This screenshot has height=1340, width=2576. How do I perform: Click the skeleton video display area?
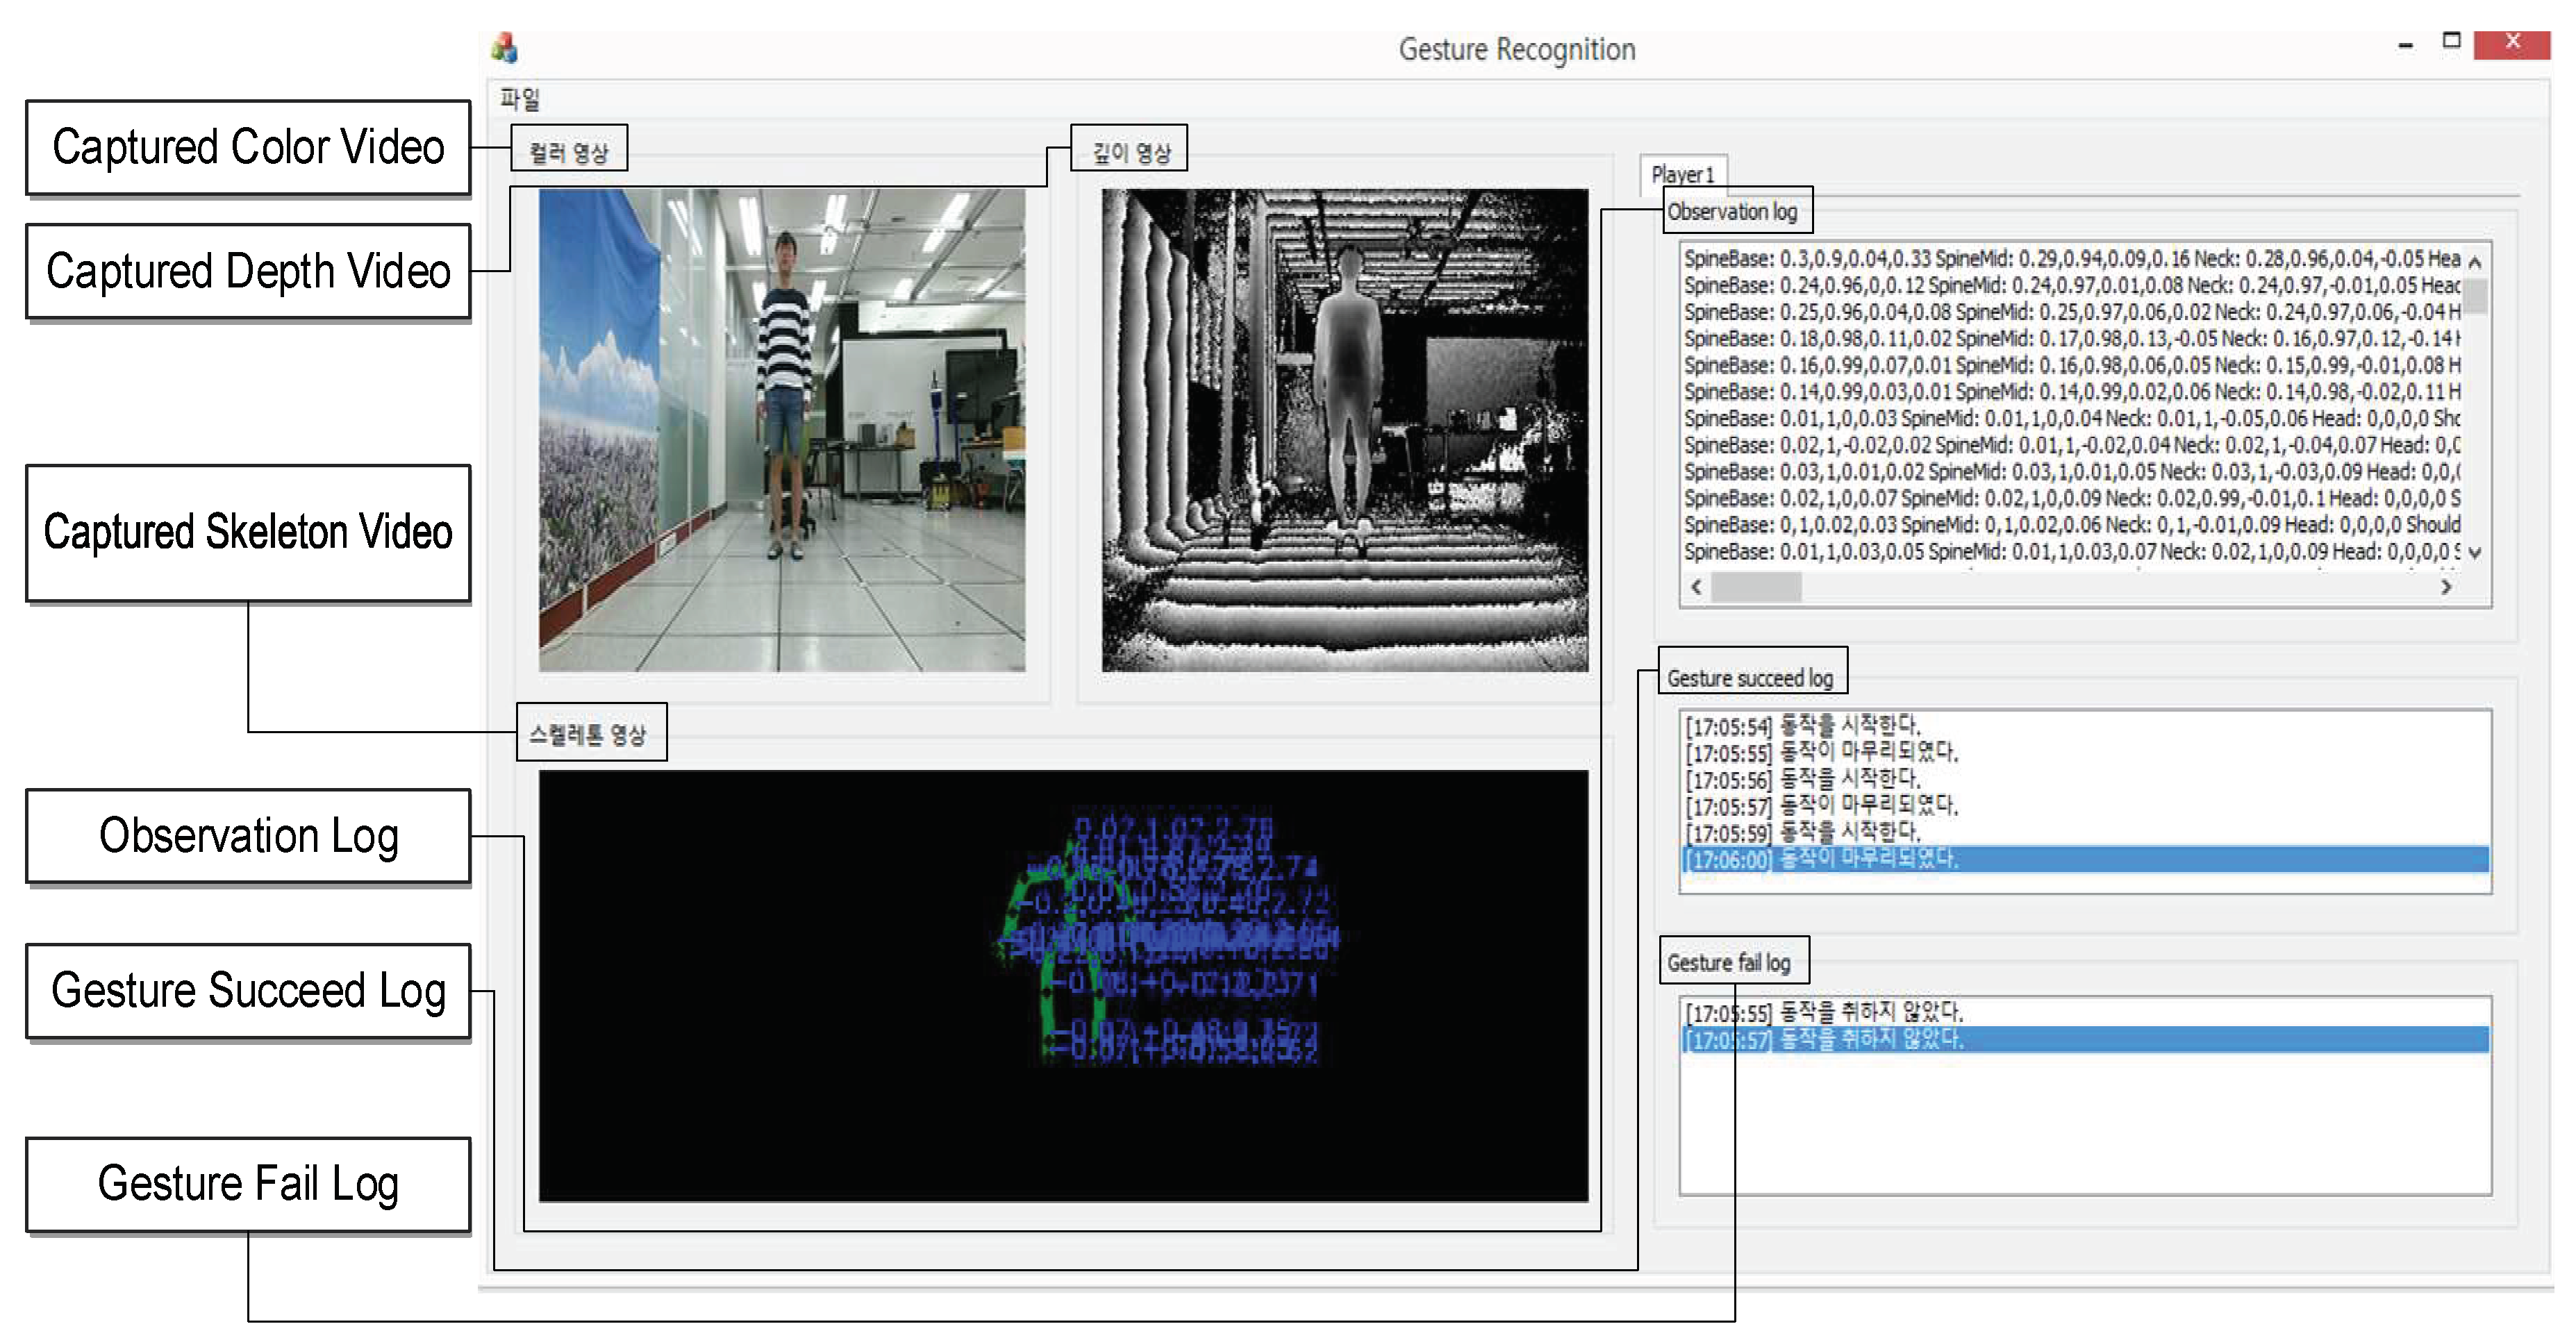pyautogui.click(x=1063, y=985)
